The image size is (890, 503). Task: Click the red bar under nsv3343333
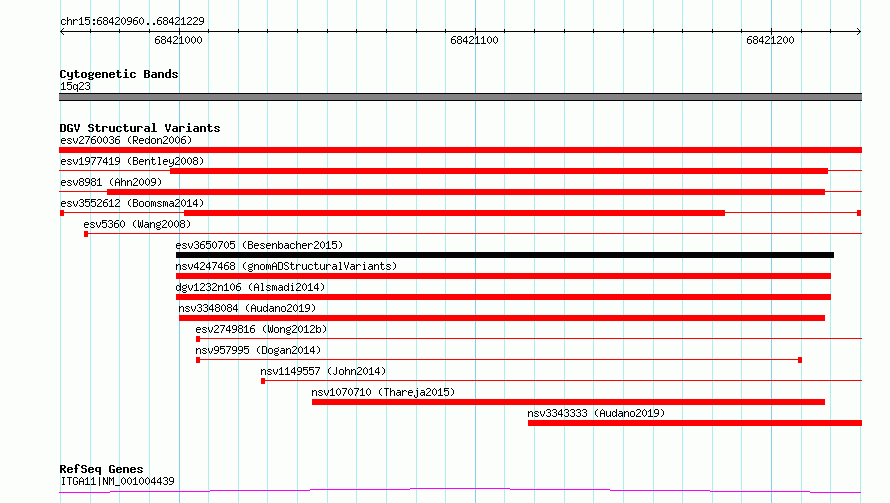[695, 423]
